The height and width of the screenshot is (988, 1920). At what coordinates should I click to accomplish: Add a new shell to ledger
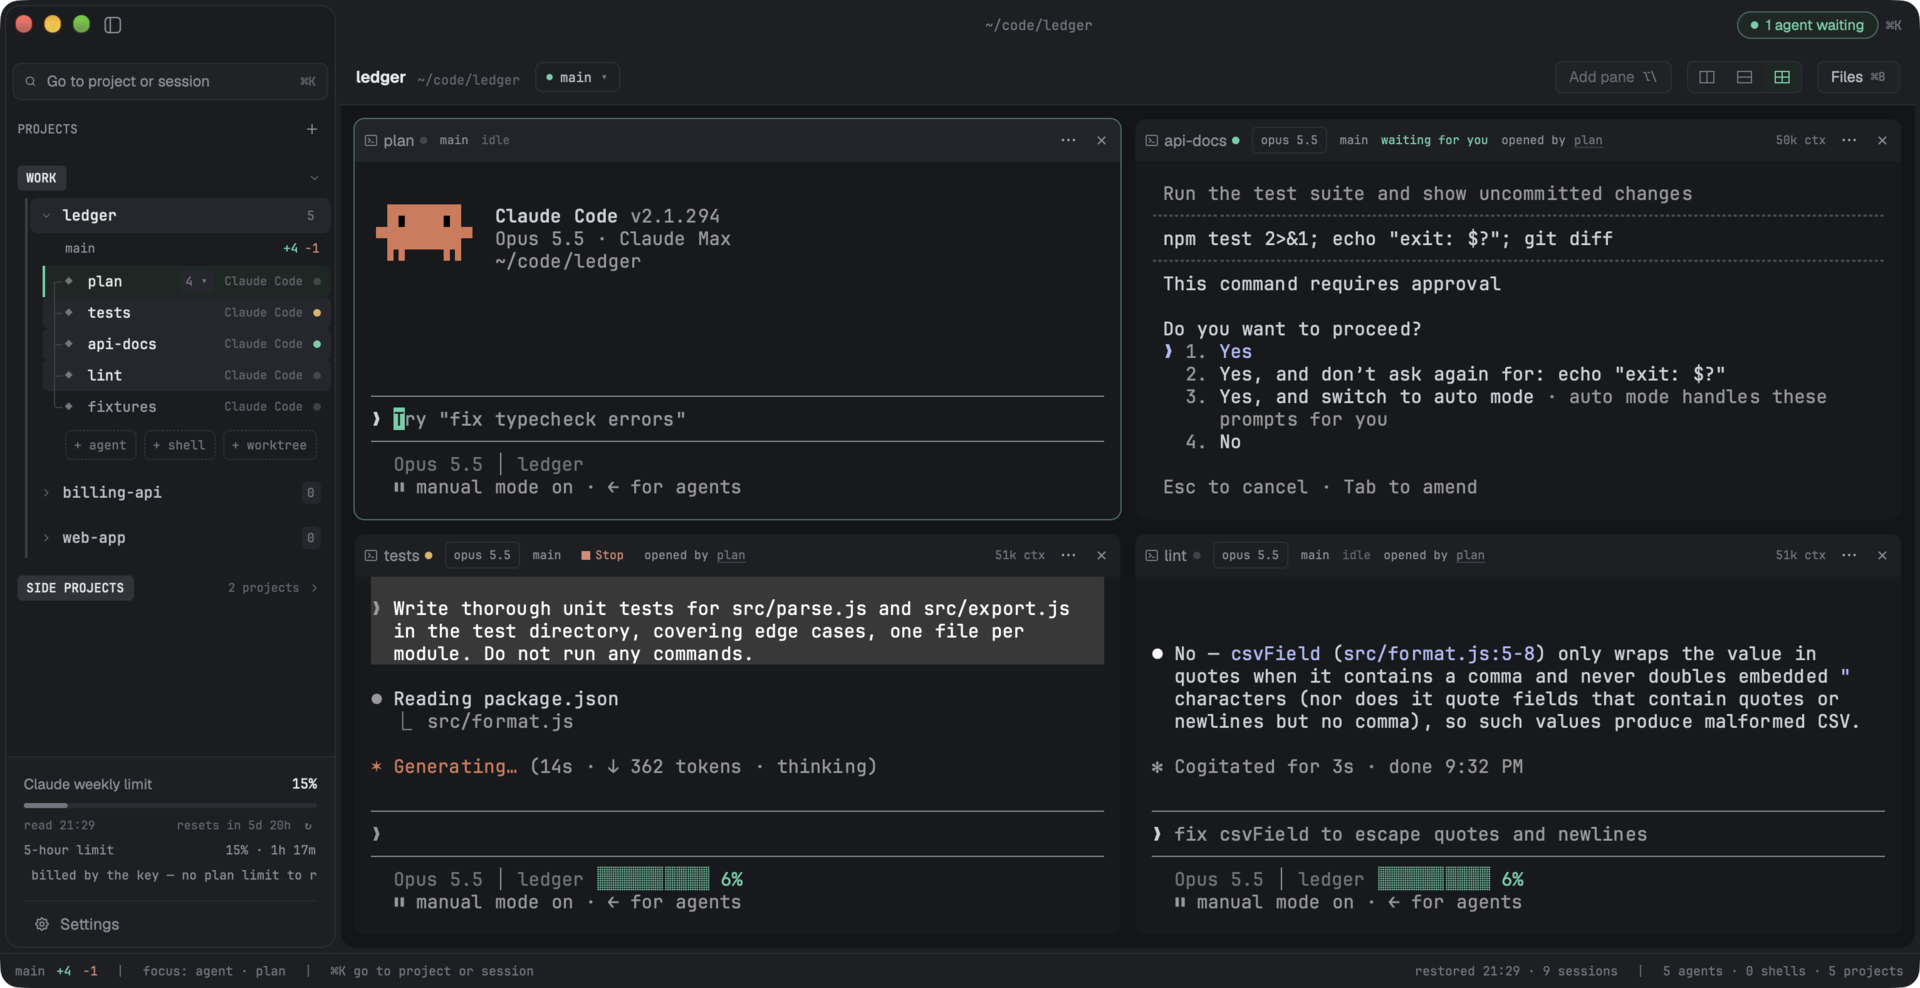180,445
